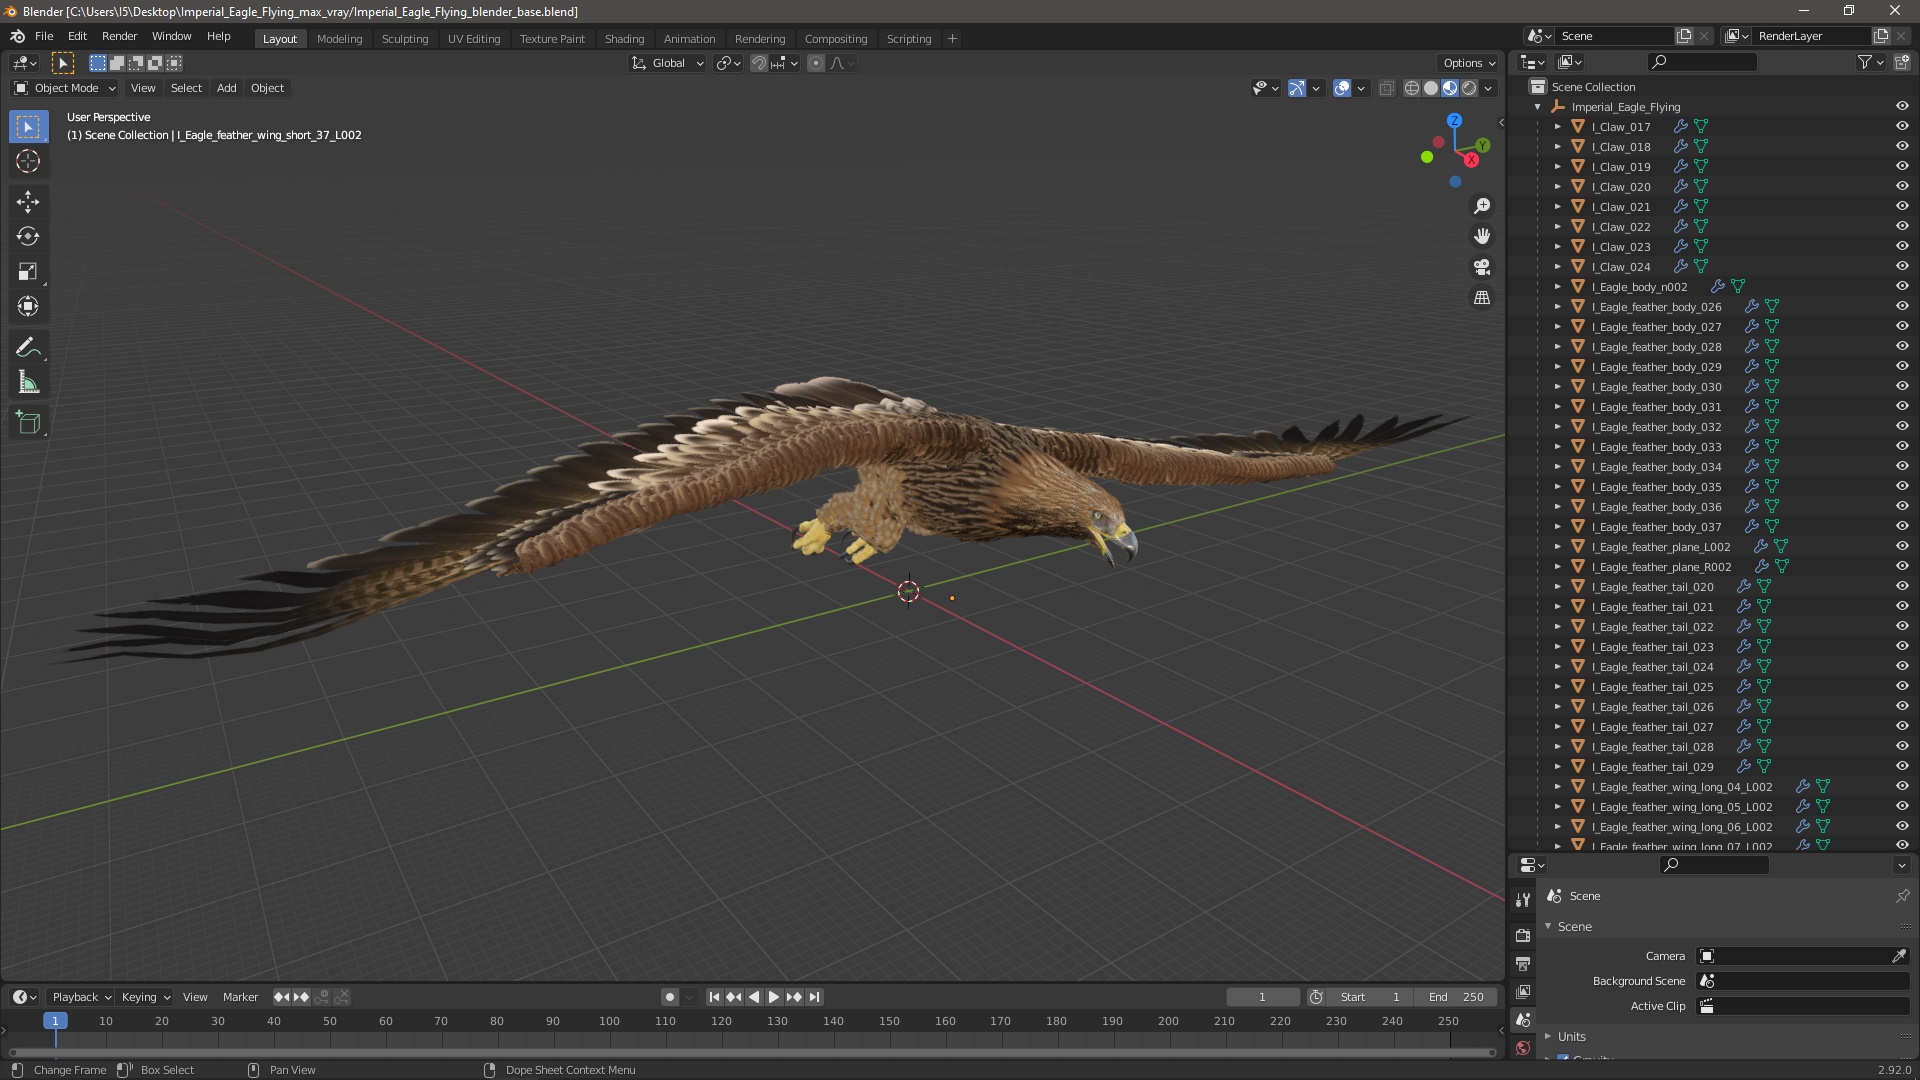The width and height of the screenshot is (1920, 1080).
Task: Toggle X-ray mode
Action: point(1386,88)
